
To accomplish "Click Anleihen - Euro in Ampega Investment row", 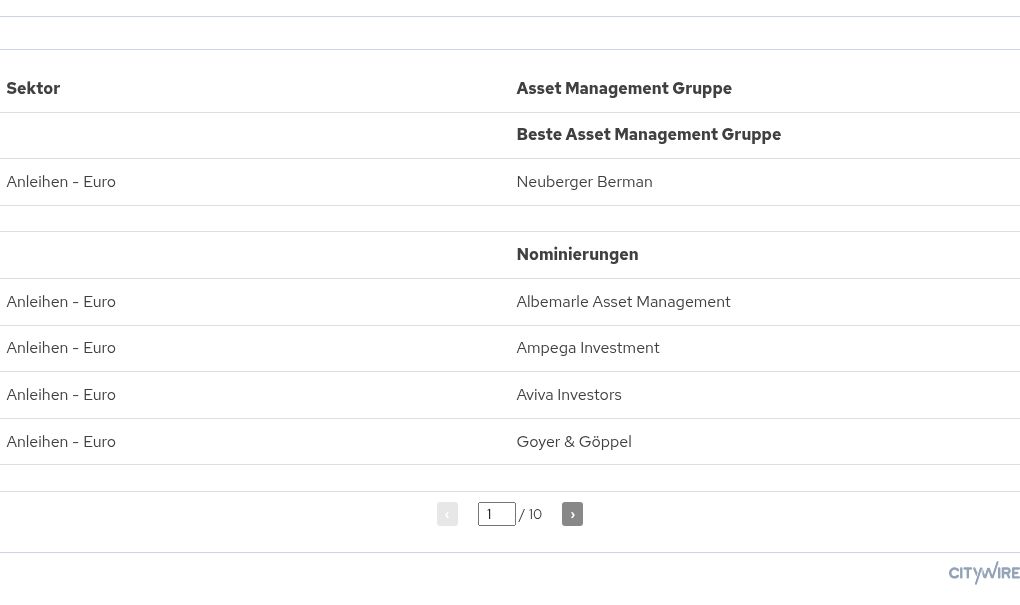I will coord(61,348).
